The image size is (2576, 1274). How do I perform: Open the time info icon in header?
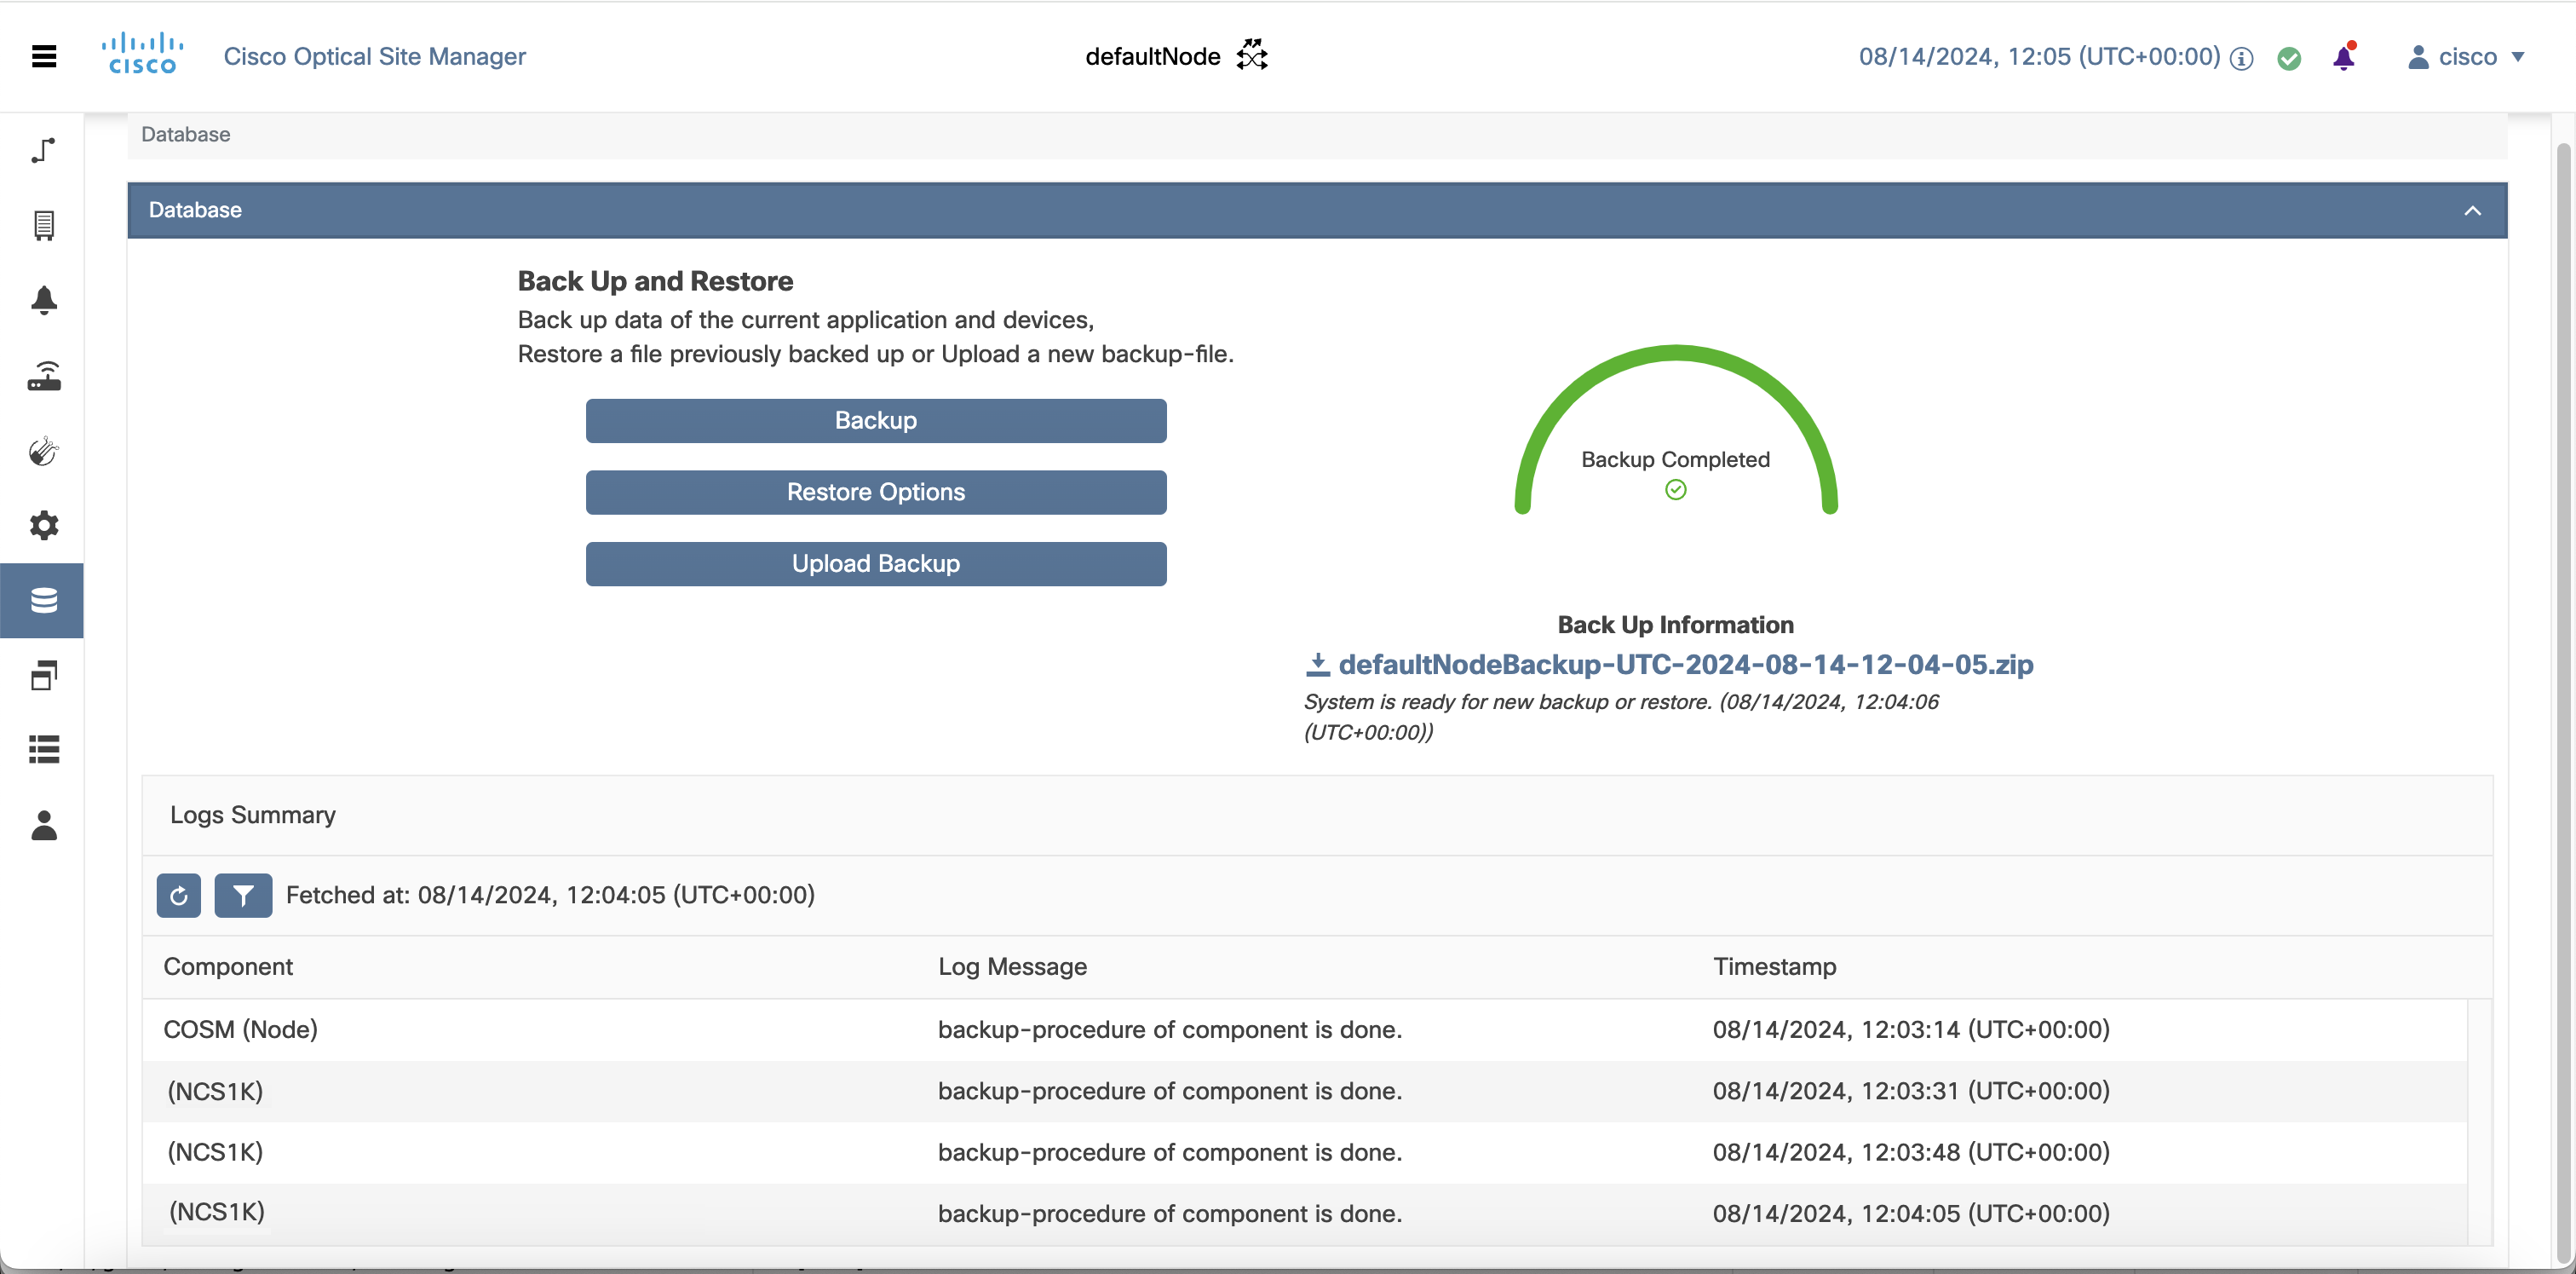pyautogui.click(x=2242, y=58)
